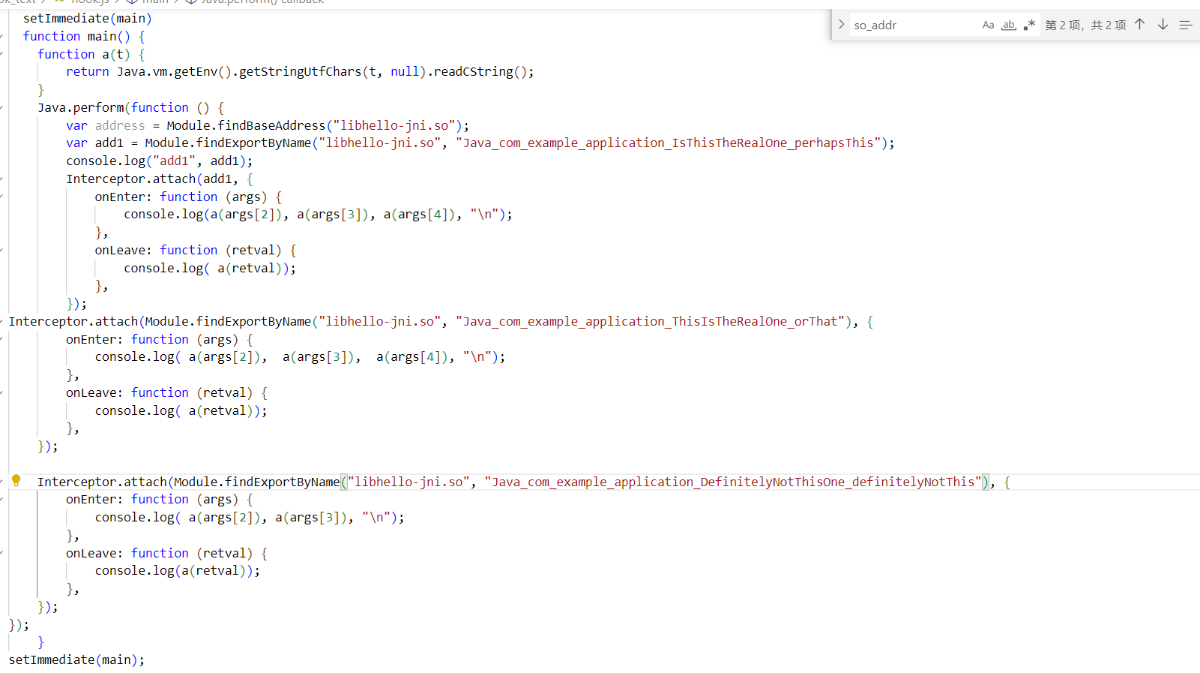
Task: Click 'function a(t) {' declaration
Action: point(91,54)
